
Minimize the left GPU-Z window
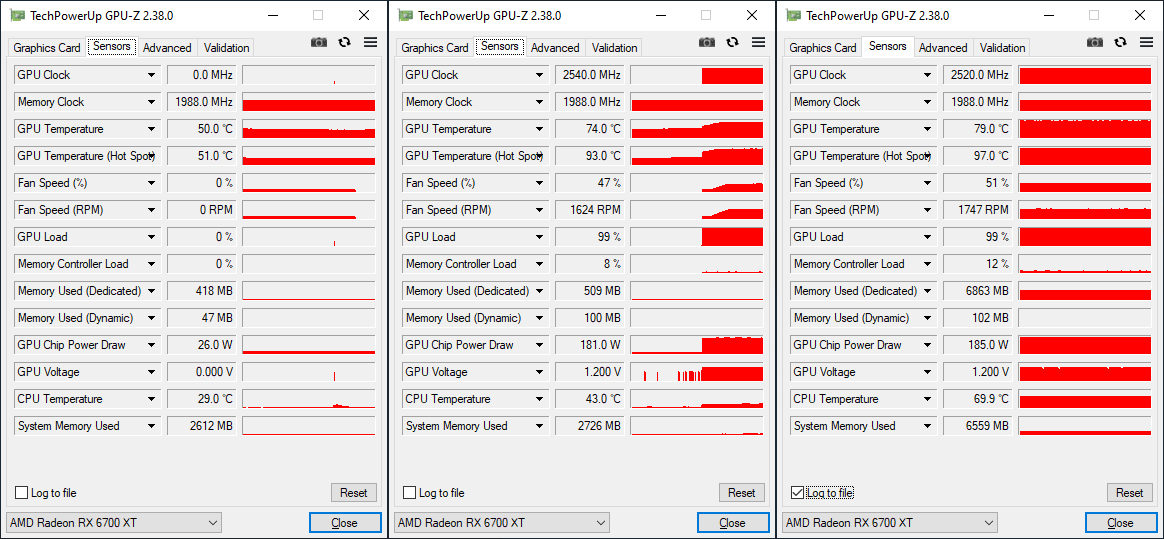[271, 15]
